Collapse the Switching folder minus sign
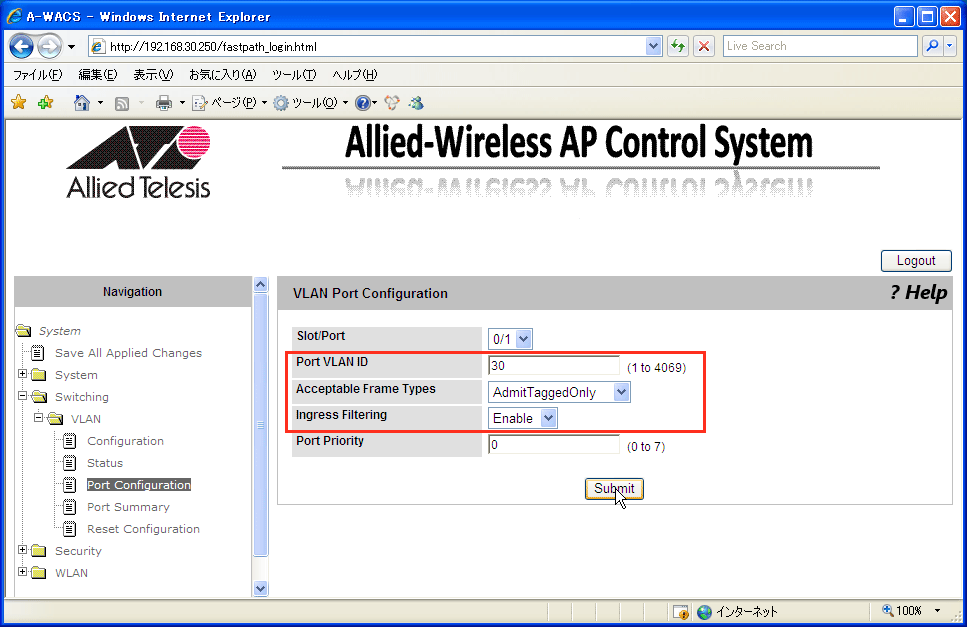Image resolution: width=967 pixels, height=627 pixels. pyautogui.click(x=22, y=395)
